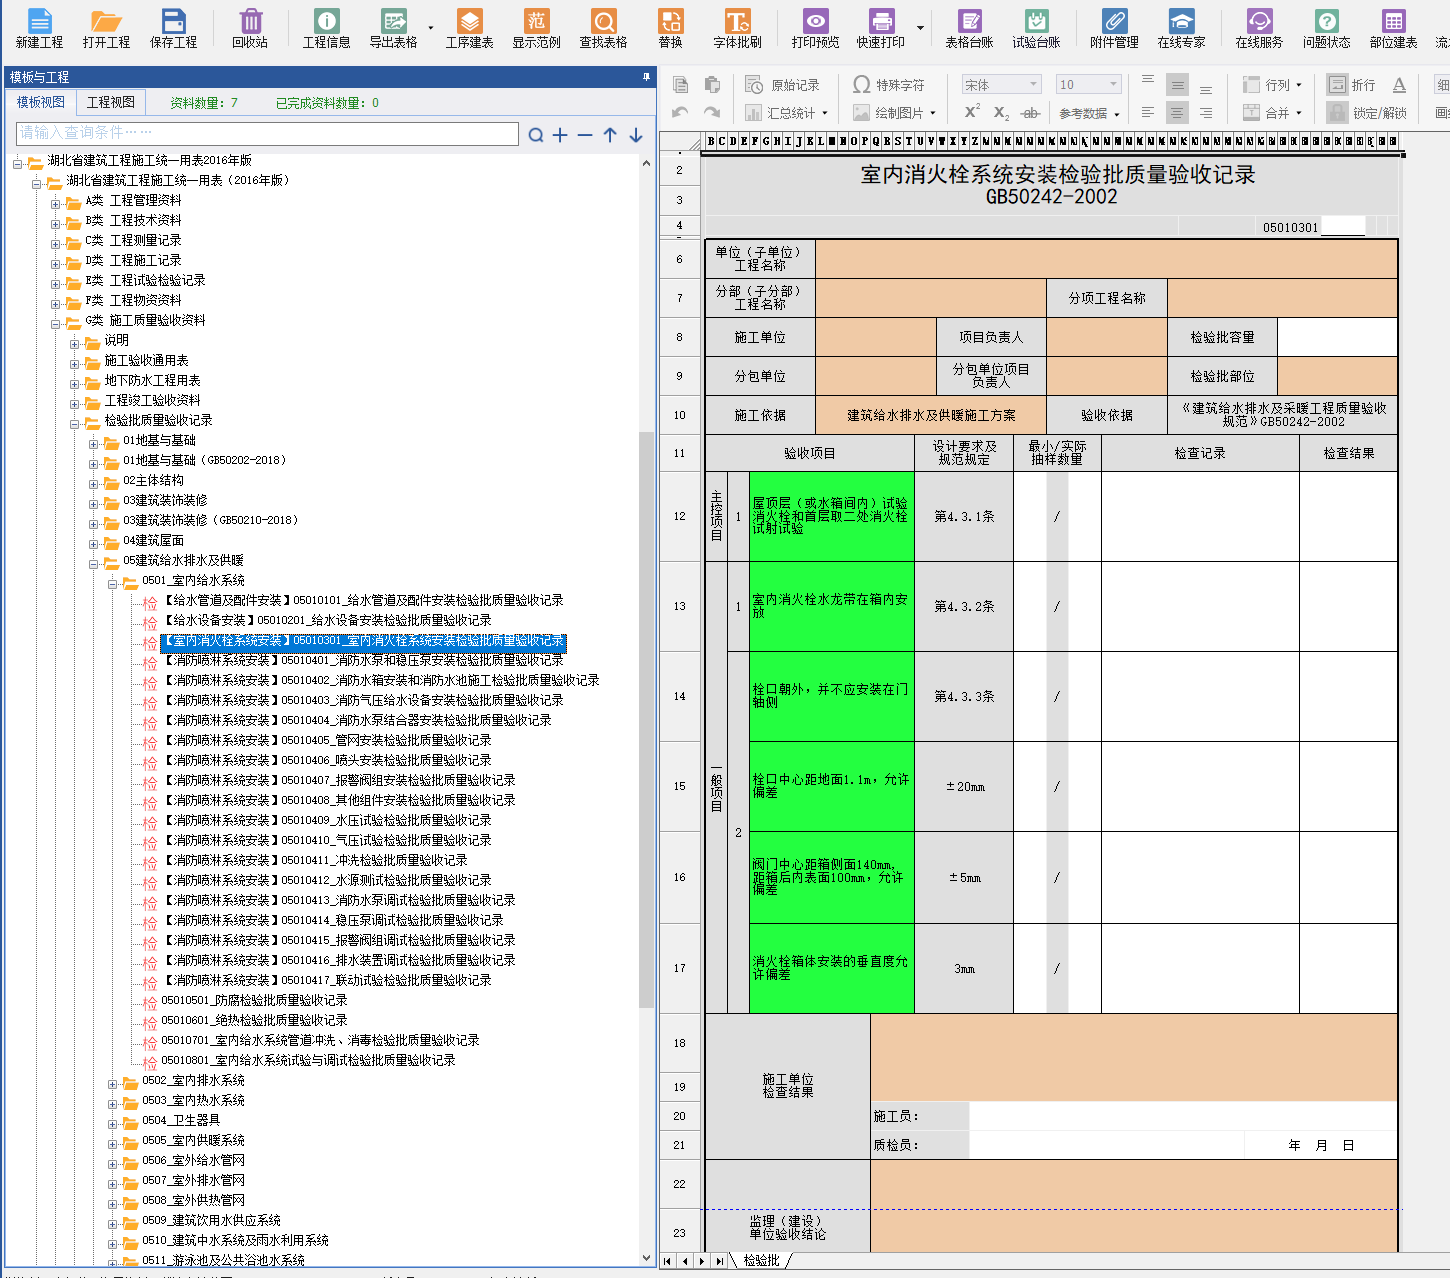
Task: Expand the 0502_室内排水系统 node
Action: pos(113,1082)
